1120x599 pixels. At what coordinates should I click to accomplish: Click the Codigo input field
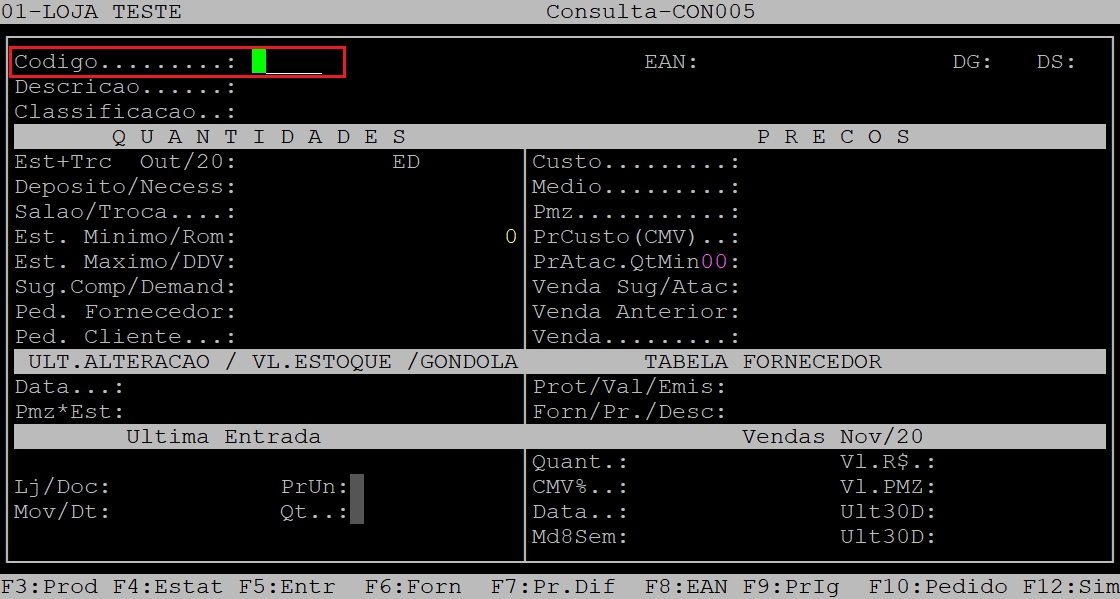(287, 62)
